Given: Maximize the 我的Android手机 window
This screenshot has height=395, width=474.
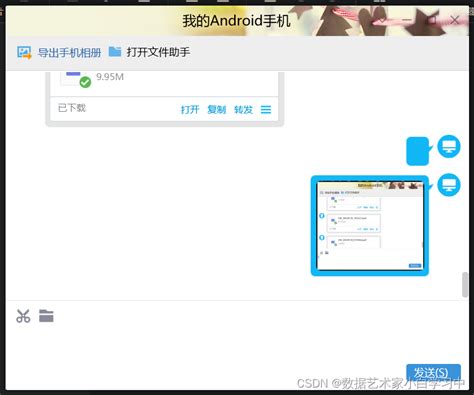Looking at the screenshot, I should (x=432, y=20).
